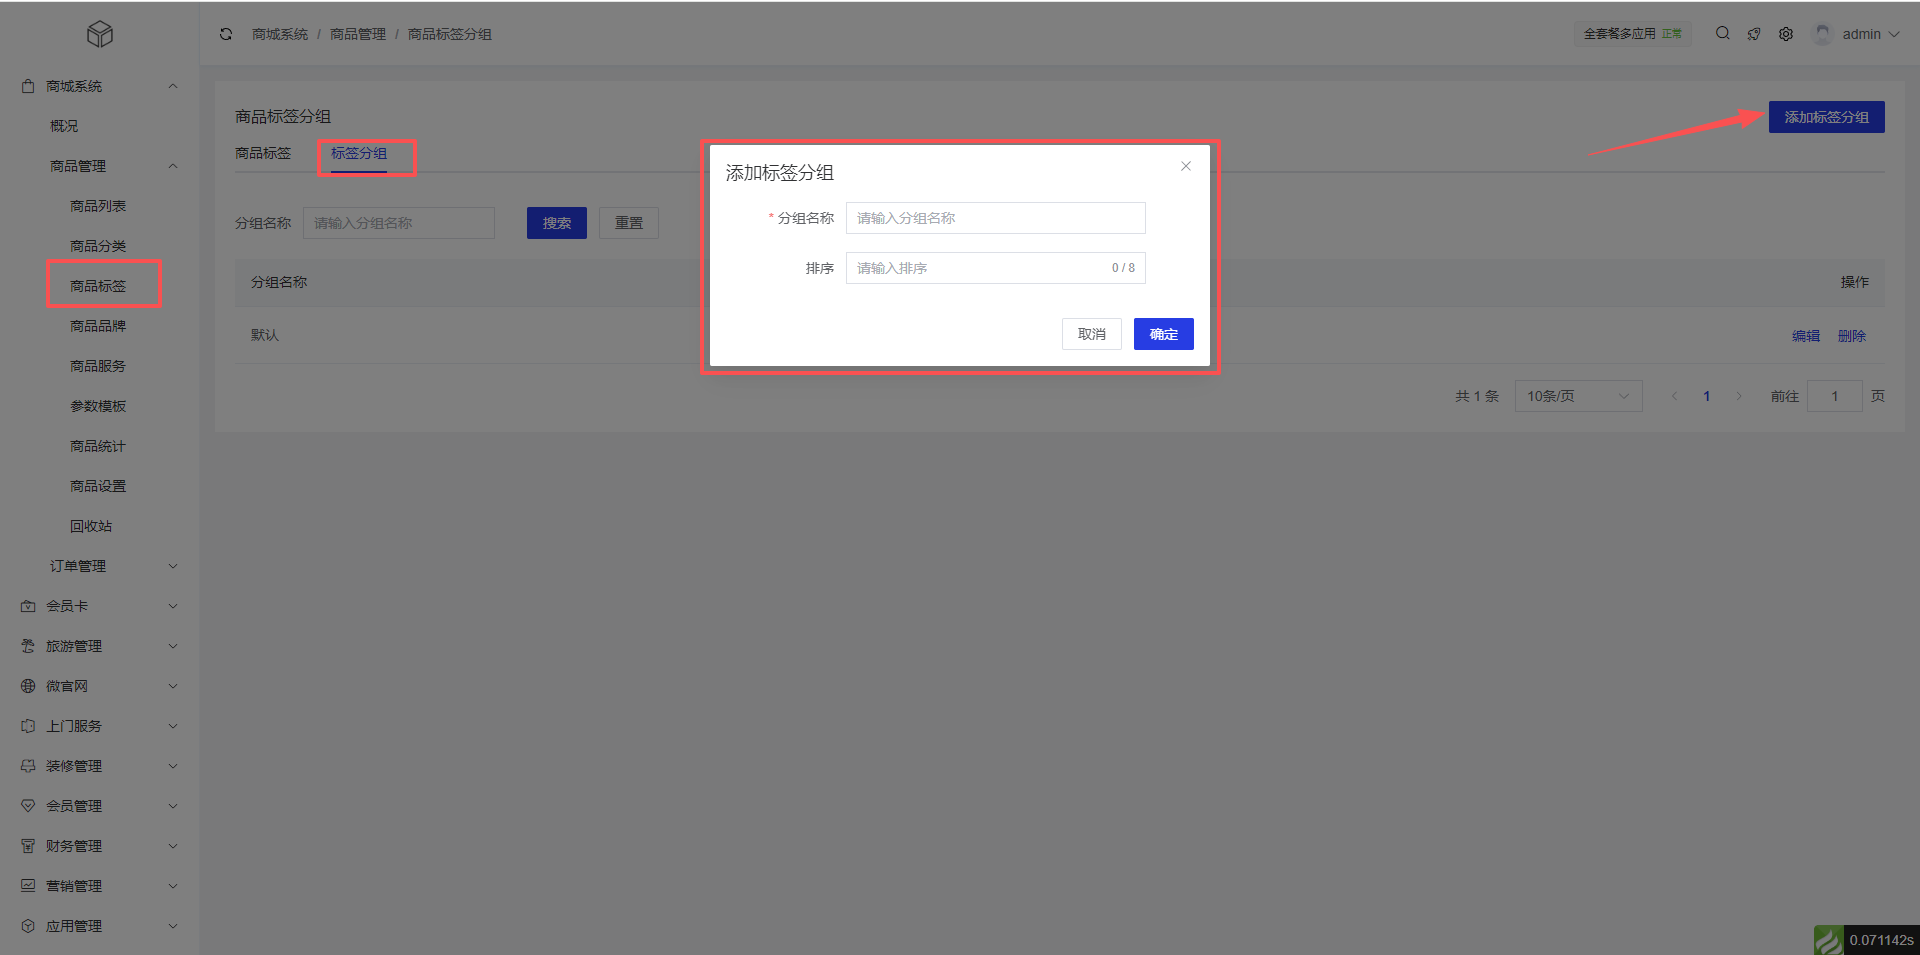Click the 装修管理 sidebar icon
This screenshot has width=1920, height=955.
pyautogui.click(x=28, y=766)
